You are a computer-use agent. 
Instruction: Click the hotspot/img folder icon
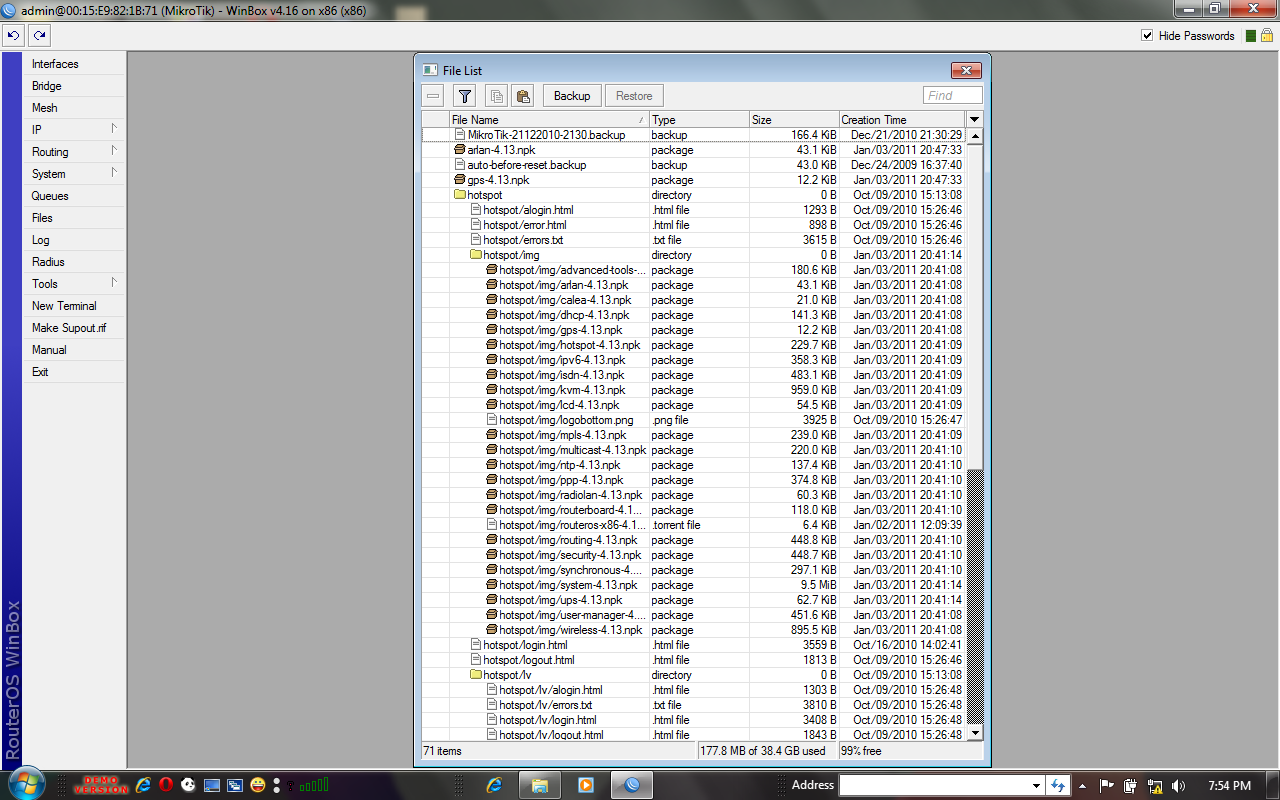tap(476, 255)
